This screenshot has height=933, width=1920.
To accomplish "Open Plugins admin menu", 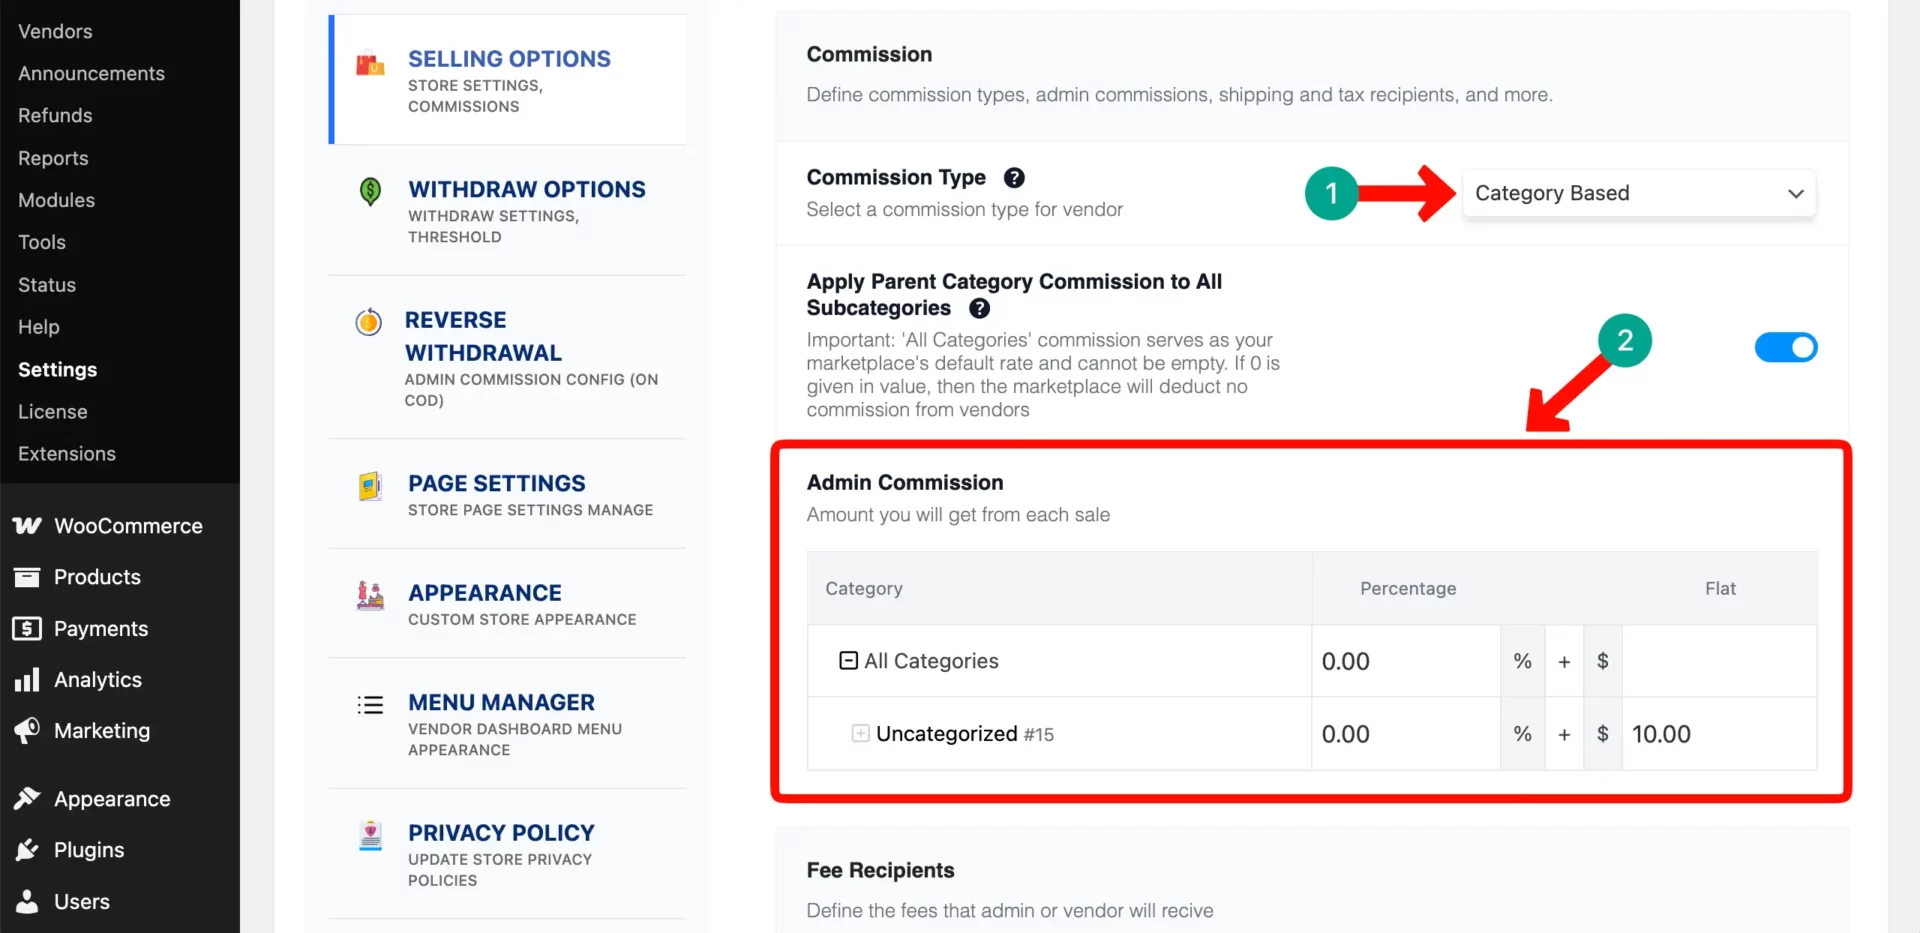I will [120, 850].
